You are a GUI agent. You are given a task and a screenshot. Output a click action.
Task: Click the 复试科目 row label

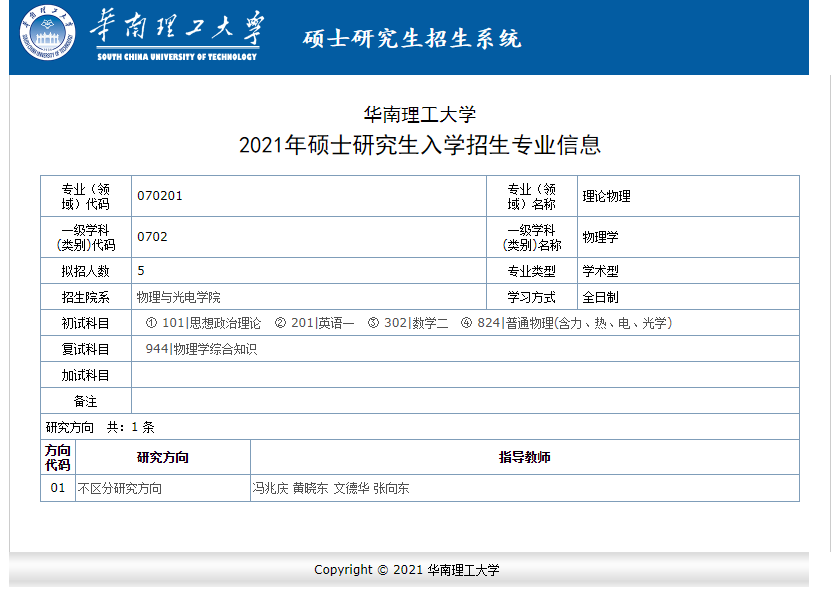point(86,349)
